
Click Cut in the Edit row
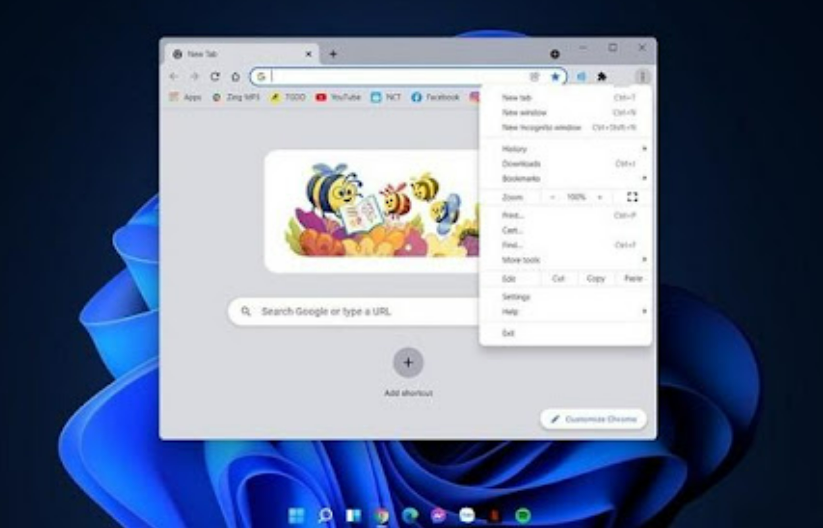point(558,279)
